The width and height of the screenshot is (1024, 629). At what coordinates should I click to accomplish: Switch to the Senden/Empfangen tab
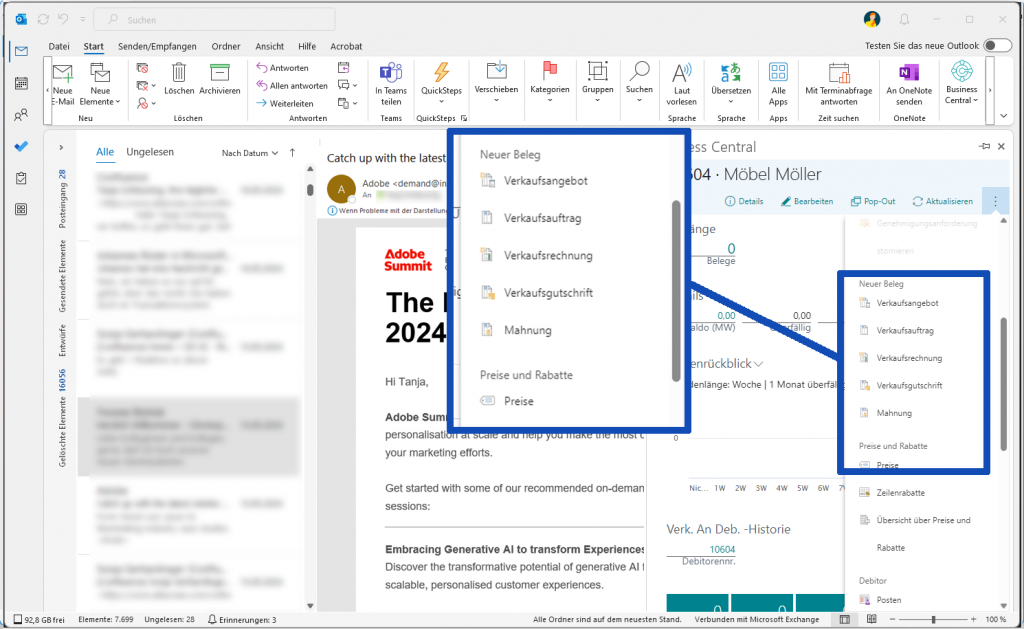[157, 46]
